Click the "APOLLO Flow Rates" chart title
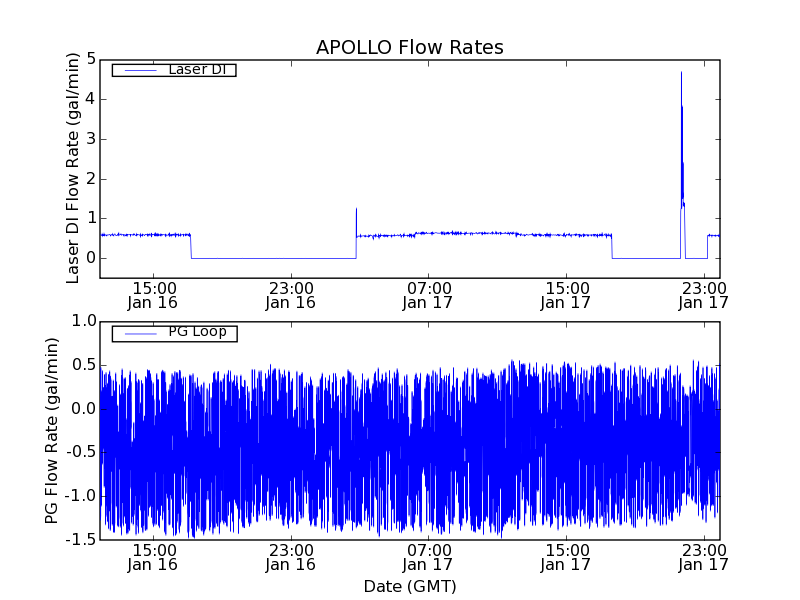This screenshot has height=600, width=800. [x=410, y=47]
